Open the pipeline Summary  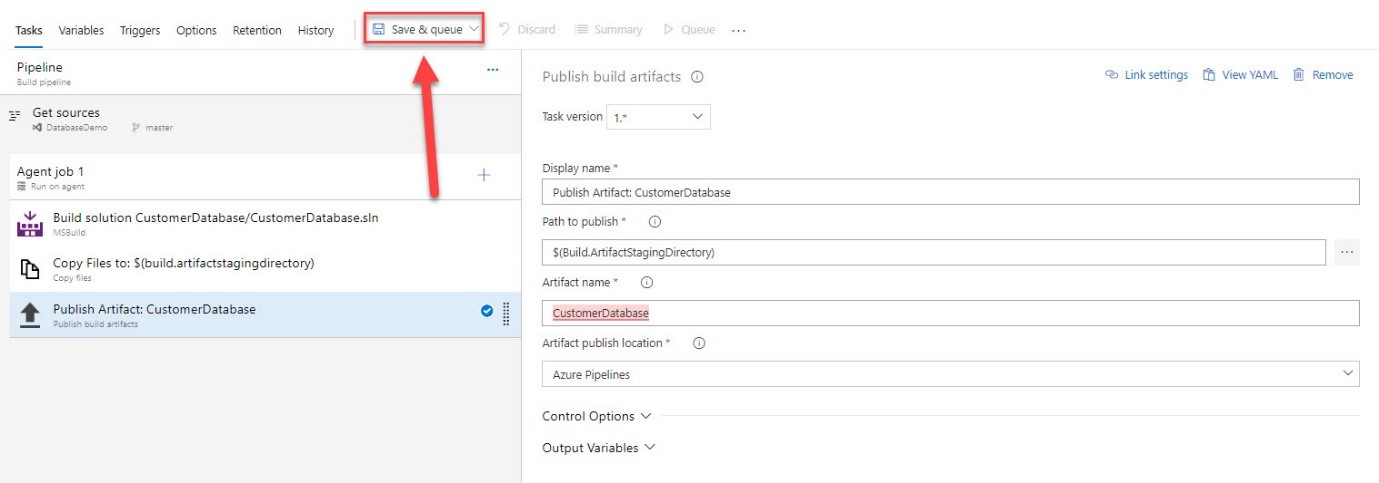point(609,30)
